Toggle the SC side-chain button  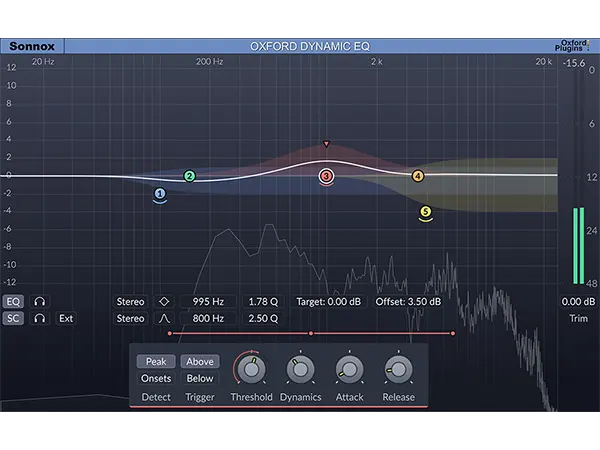pos(13,318)
